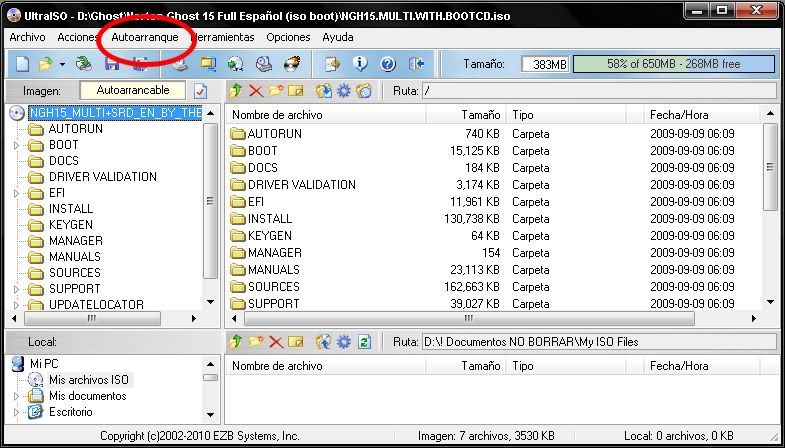Click the 58% of 650MB capacity bar
785x448 pixels.
(x=673, y=64)
